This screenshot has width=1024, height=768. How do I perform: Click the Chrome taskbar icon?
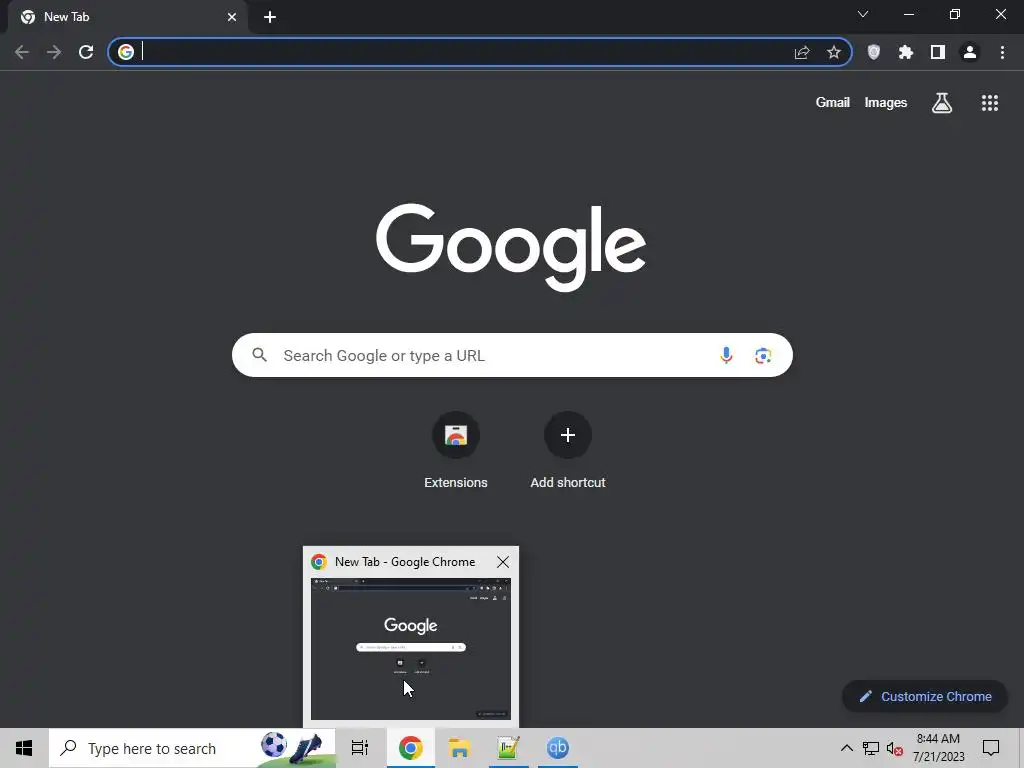(411, 748)
